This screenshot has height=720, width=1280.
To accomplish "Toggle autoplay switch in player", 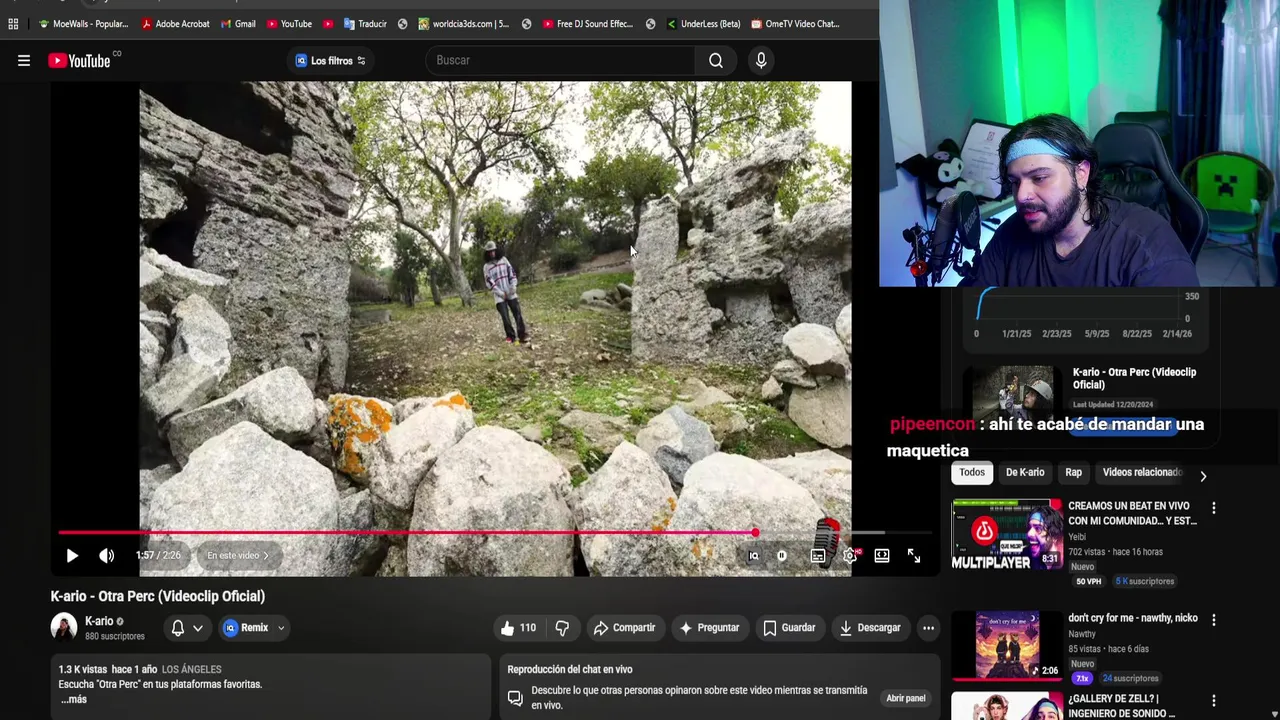I will point(782,556).
